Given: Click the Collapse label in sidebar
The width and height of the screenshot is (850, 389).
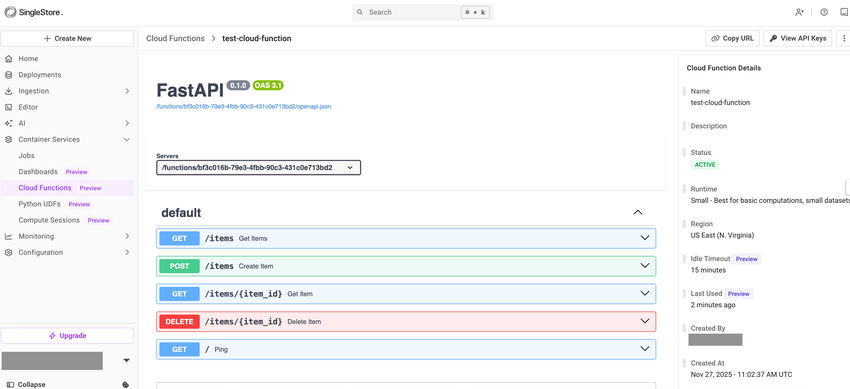Looking at the screenshot, I should 31,385.
